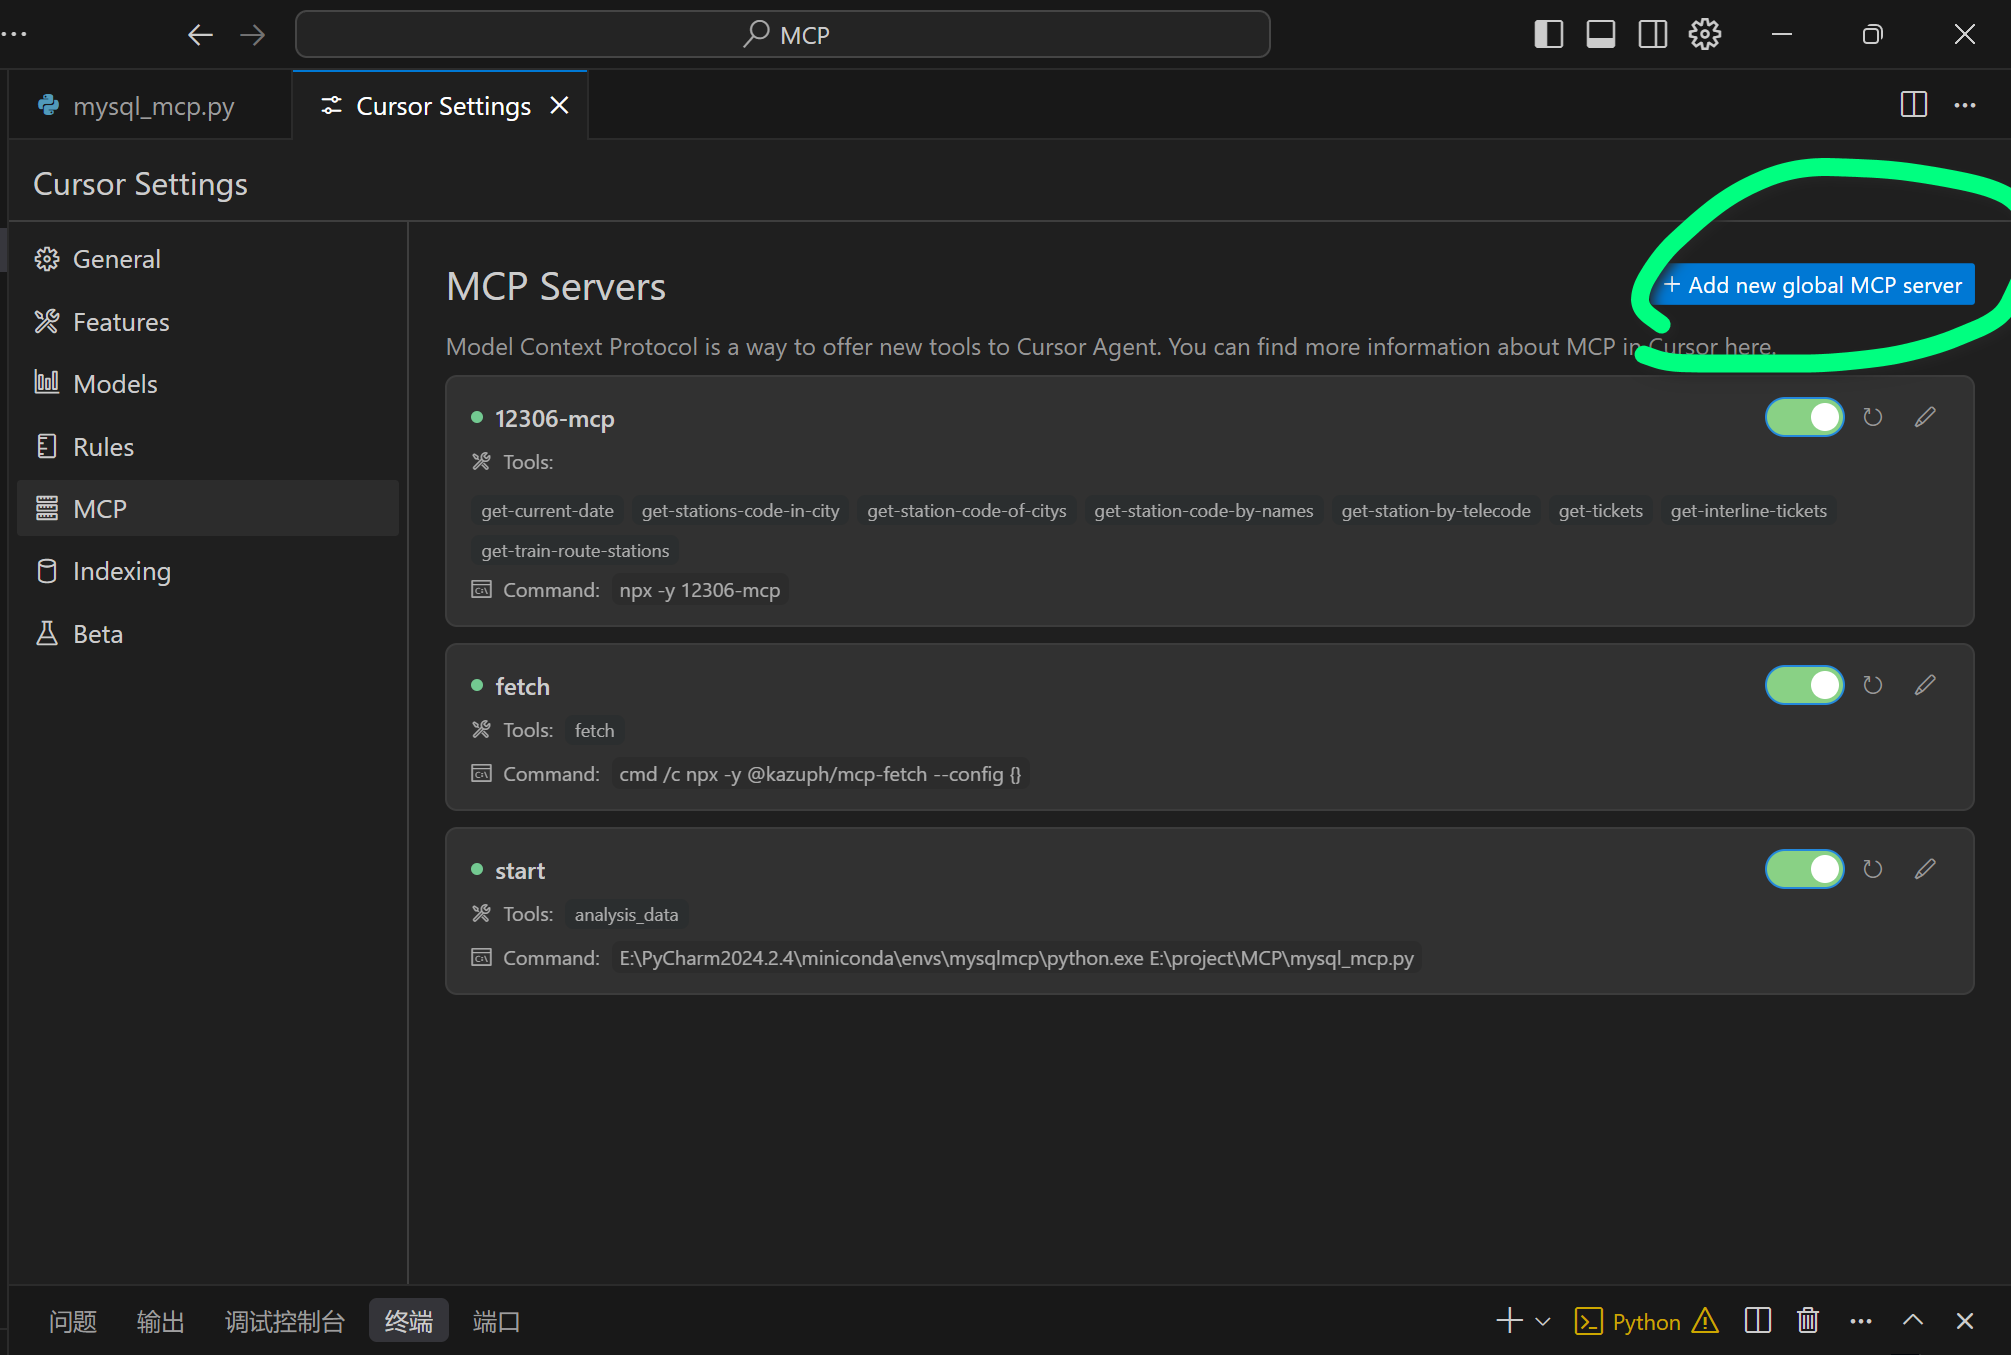Open the new terminal profile dropdown arrow
Image resolution: width=2011 pixels, height=1355 pixels.
tap(1542, 1321)
